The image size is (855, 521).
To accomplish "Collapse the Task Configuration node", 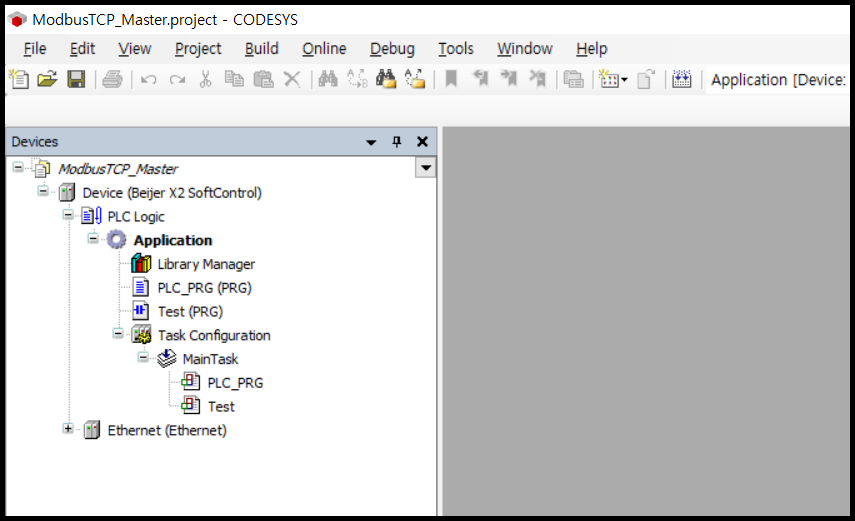I will coord(118,333).
